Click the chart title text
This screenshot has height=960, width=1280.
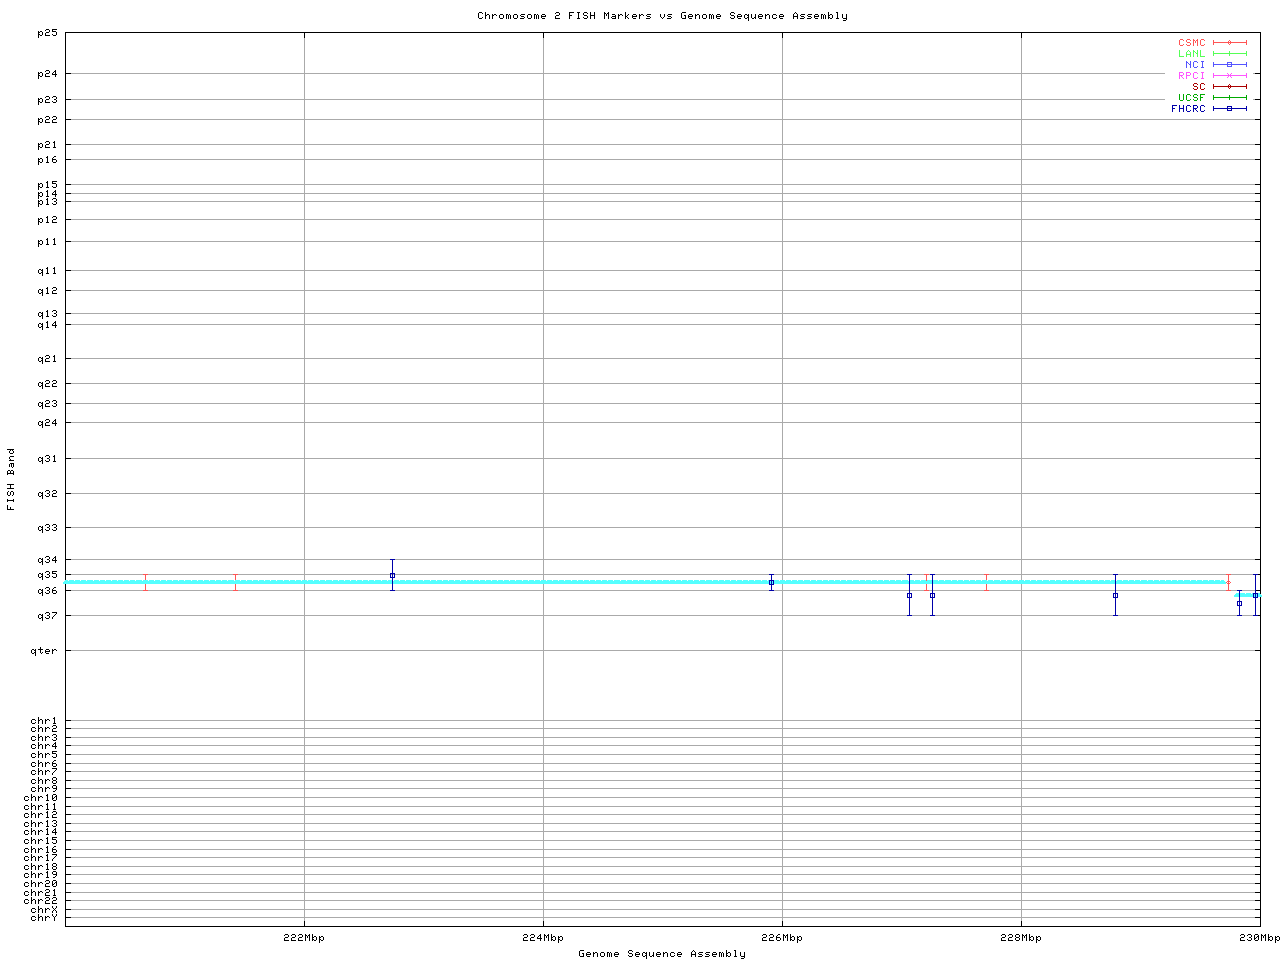tap(662, 16)
